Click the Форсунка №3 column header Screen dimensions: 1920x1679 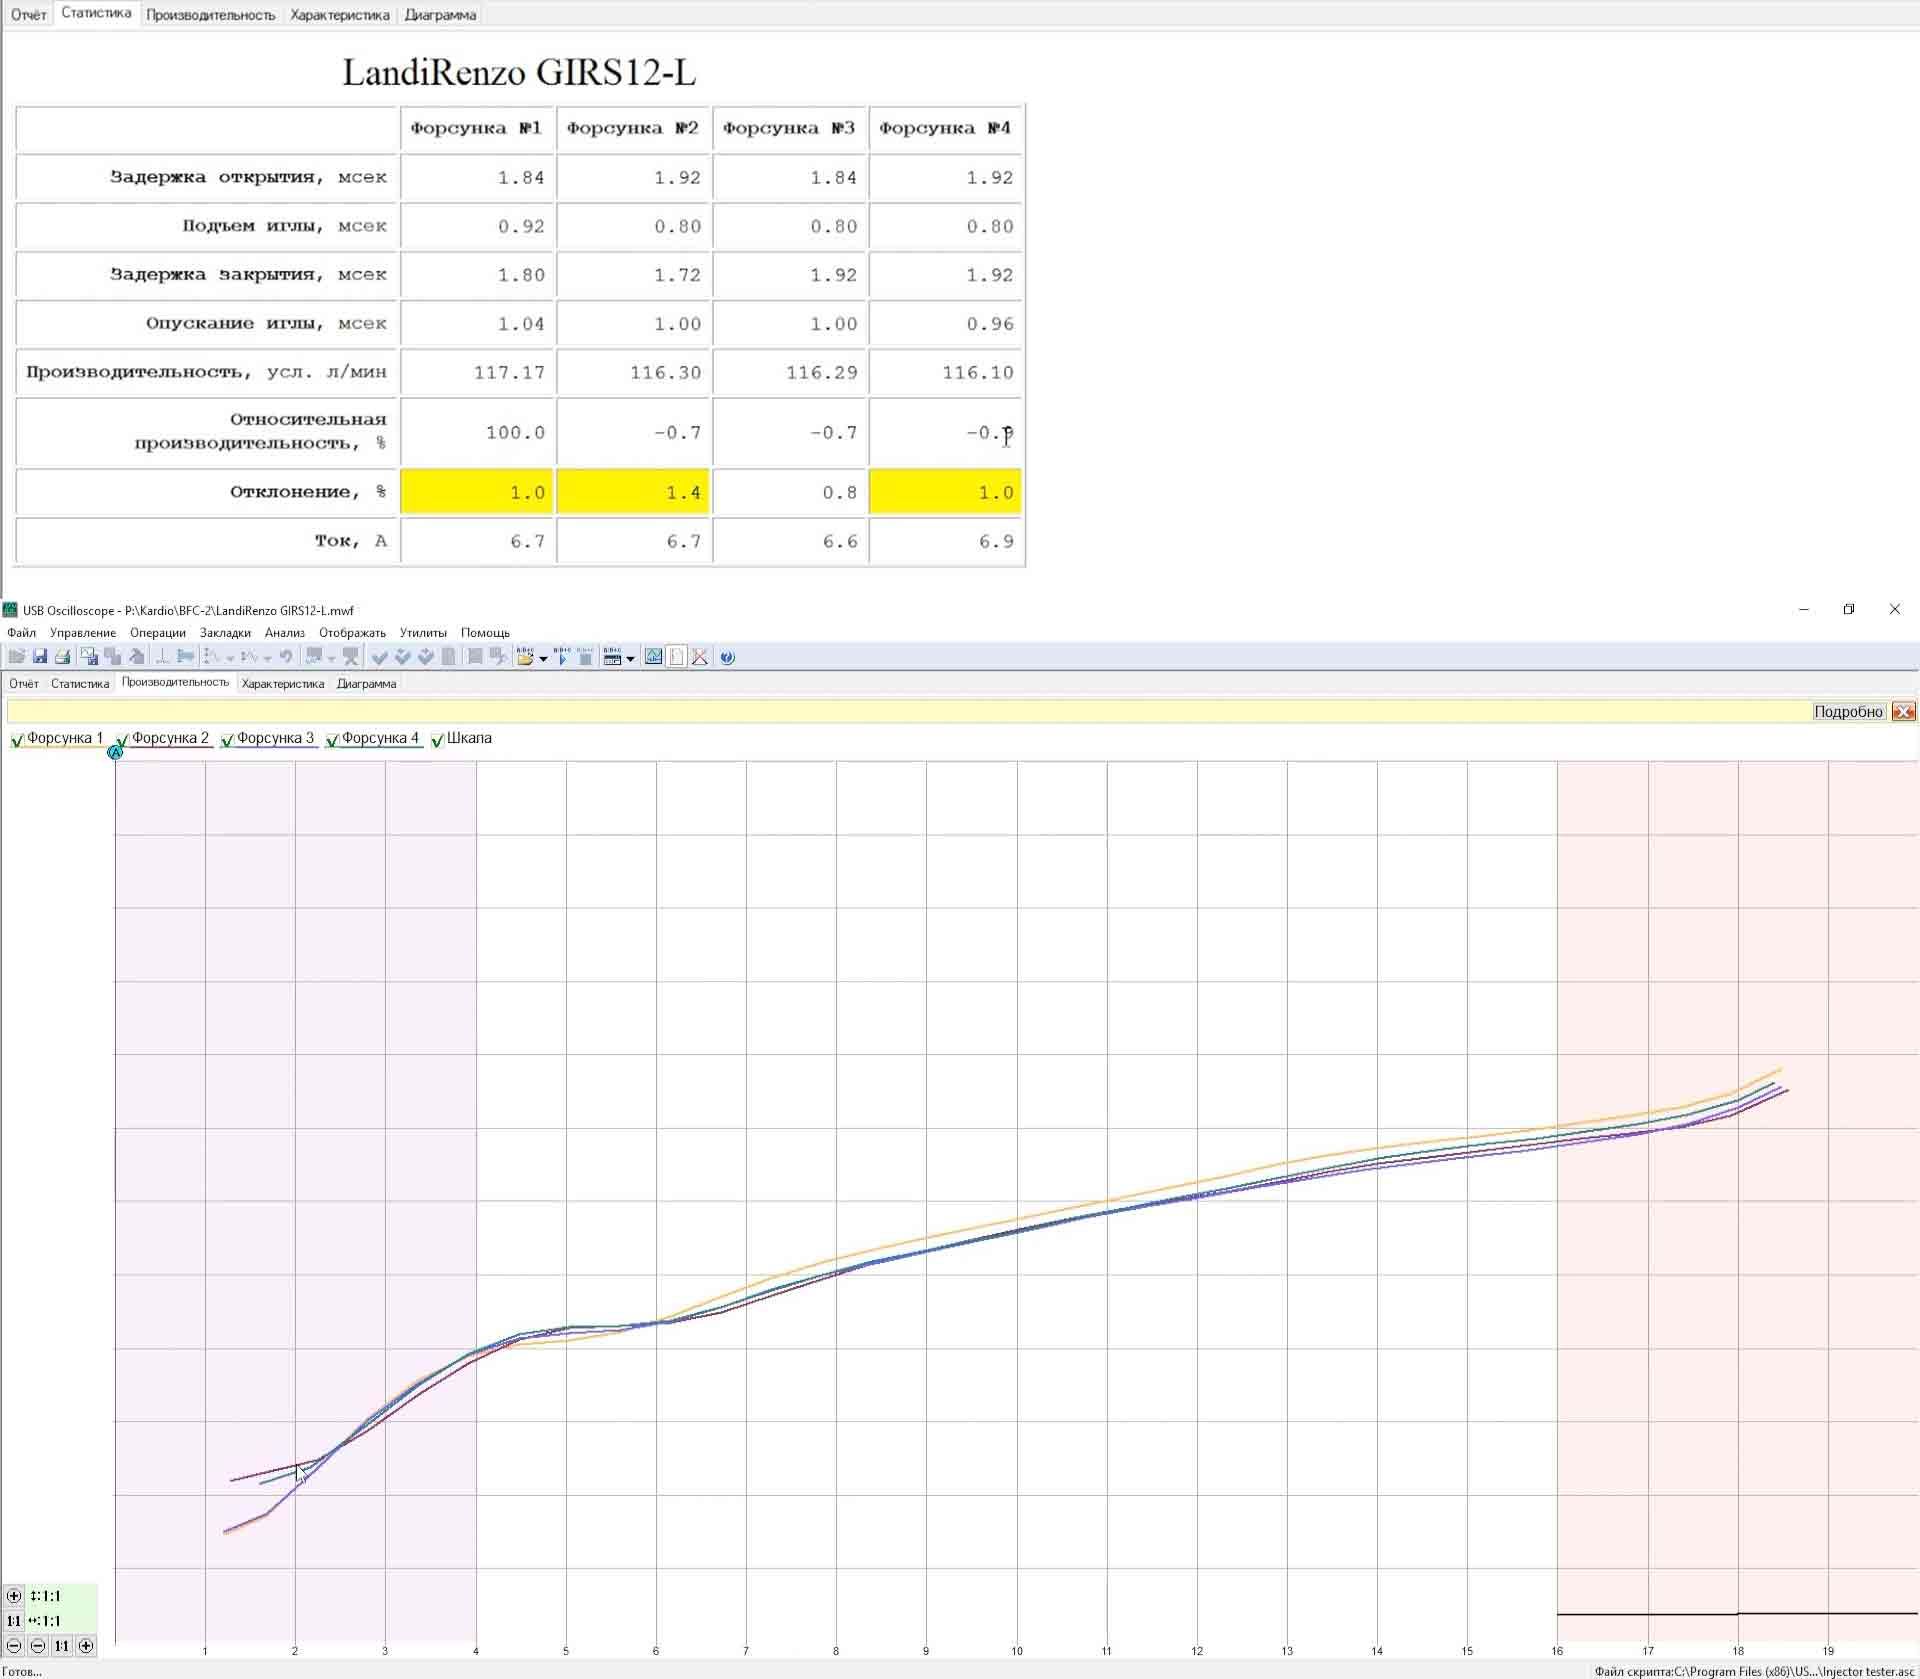pos(789,128)
